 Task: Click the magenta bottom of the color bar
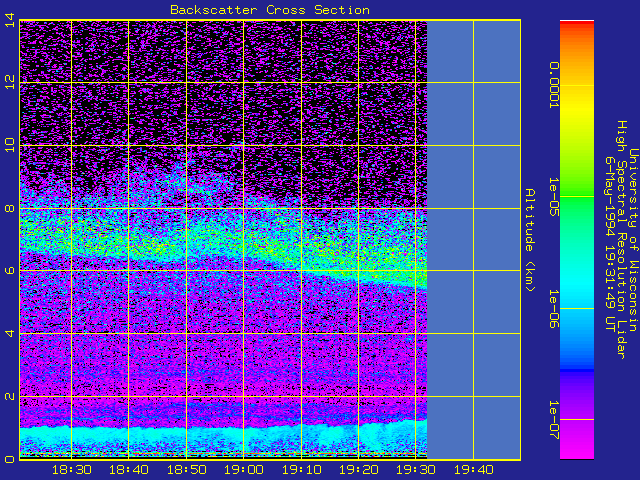[x=577, y=443]
